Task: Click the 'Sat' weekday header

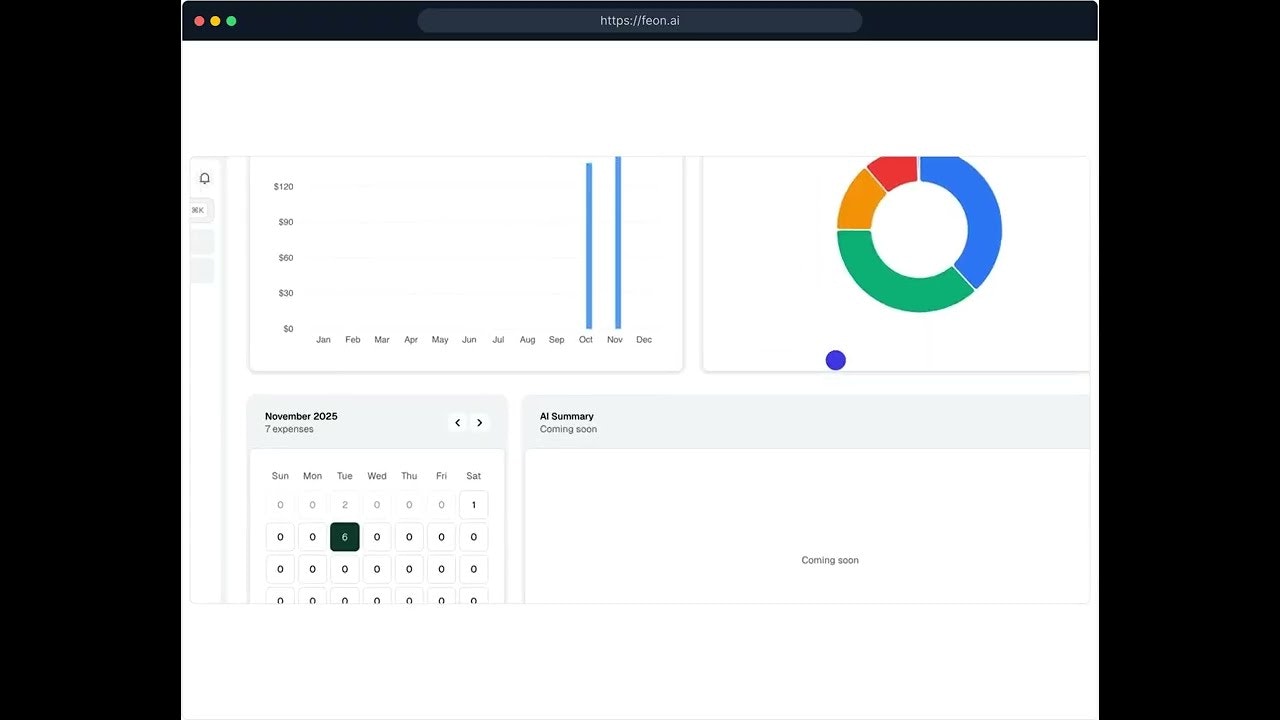Action: click(474, 476)
